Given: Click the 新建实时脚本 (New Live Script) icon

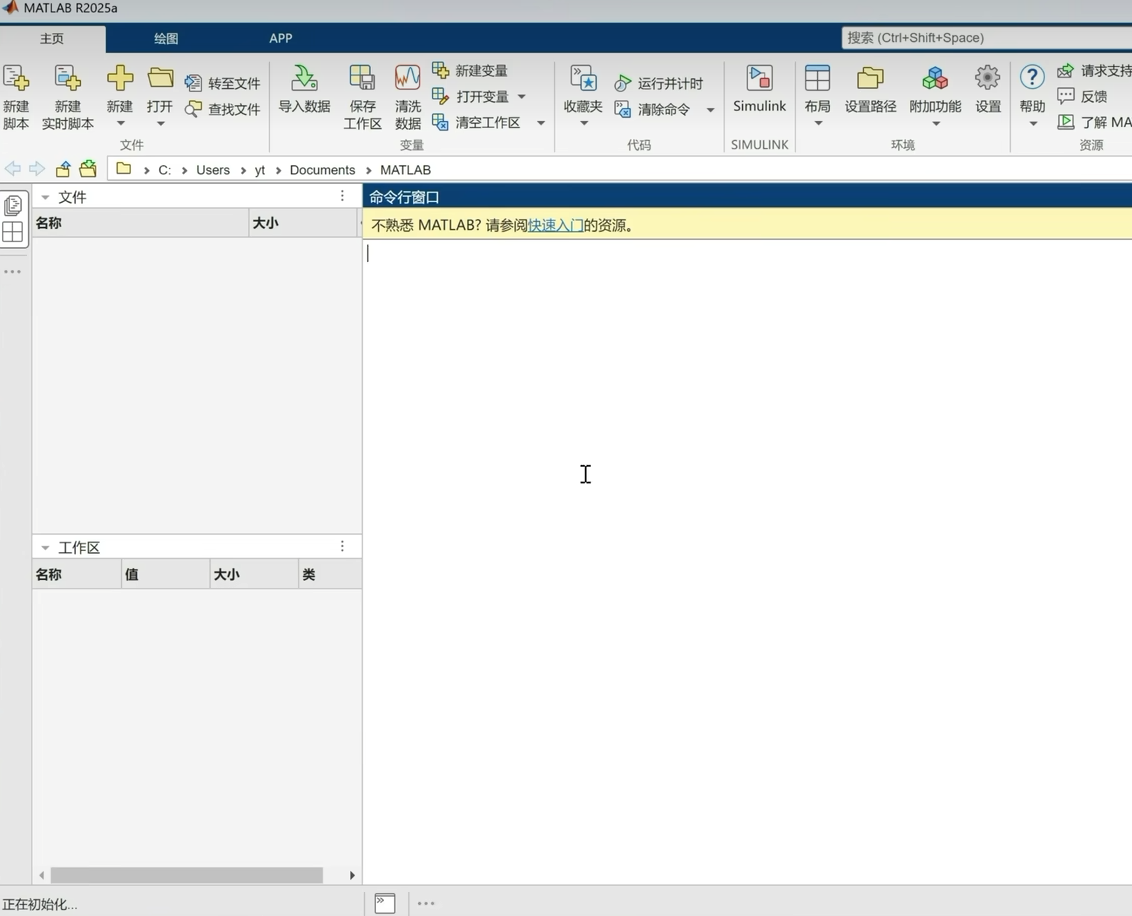Looking at the screenshot, I should (67, 79).
